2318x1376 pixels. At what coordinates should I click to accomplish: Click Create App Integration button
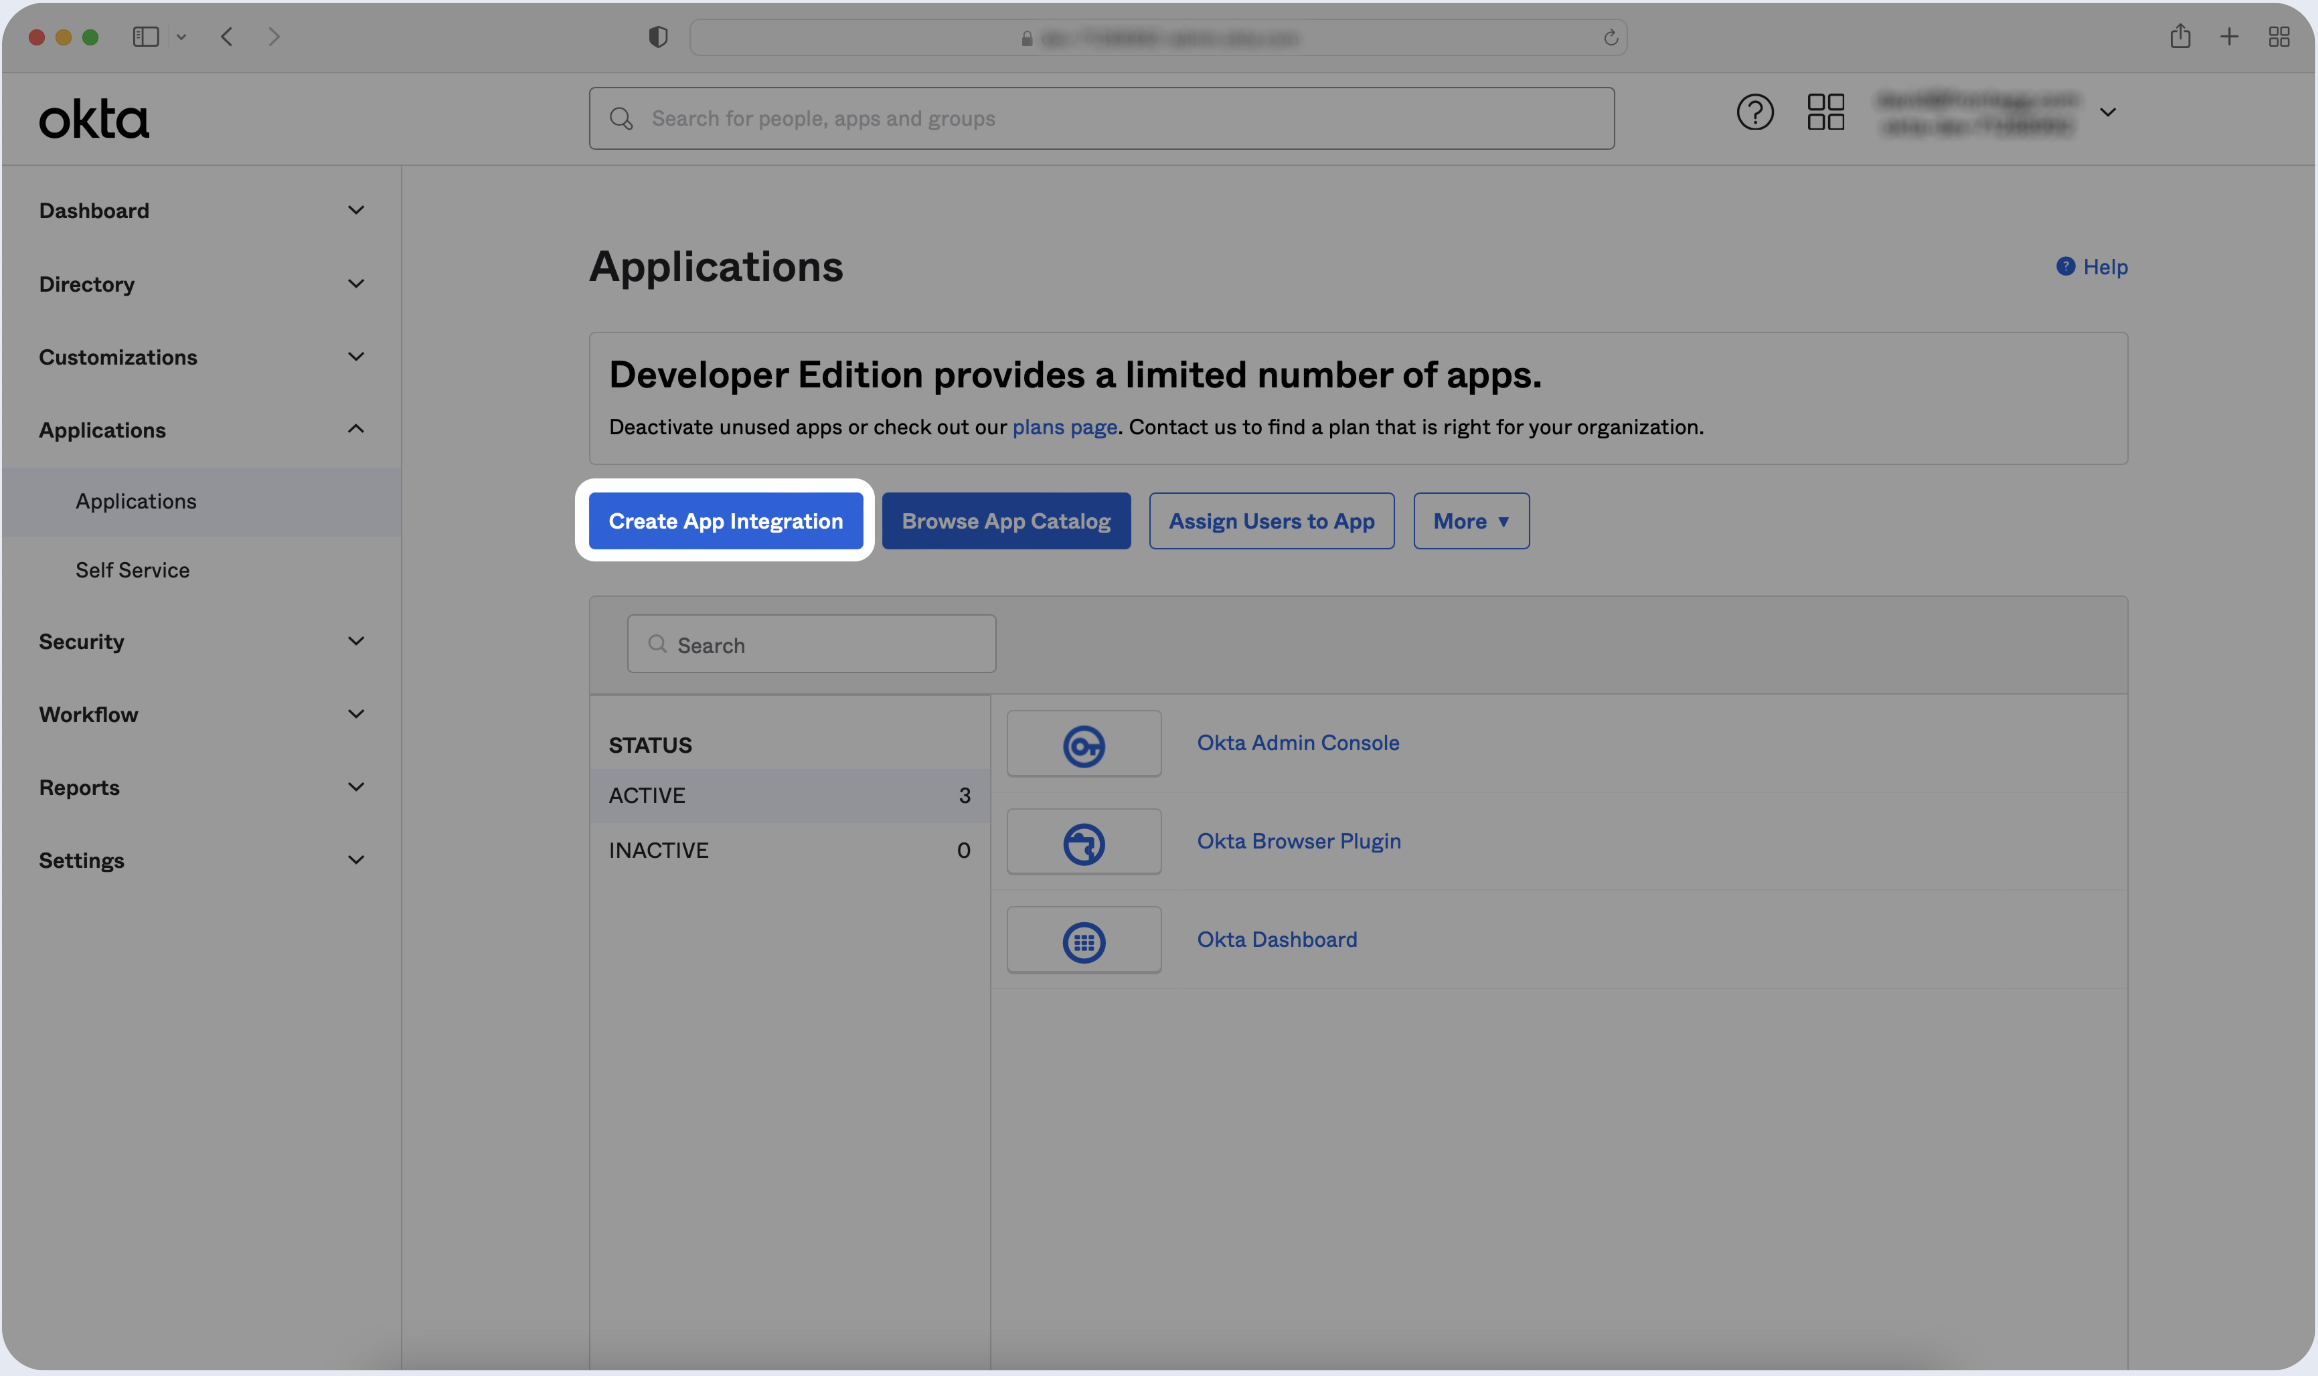point(725,521)
